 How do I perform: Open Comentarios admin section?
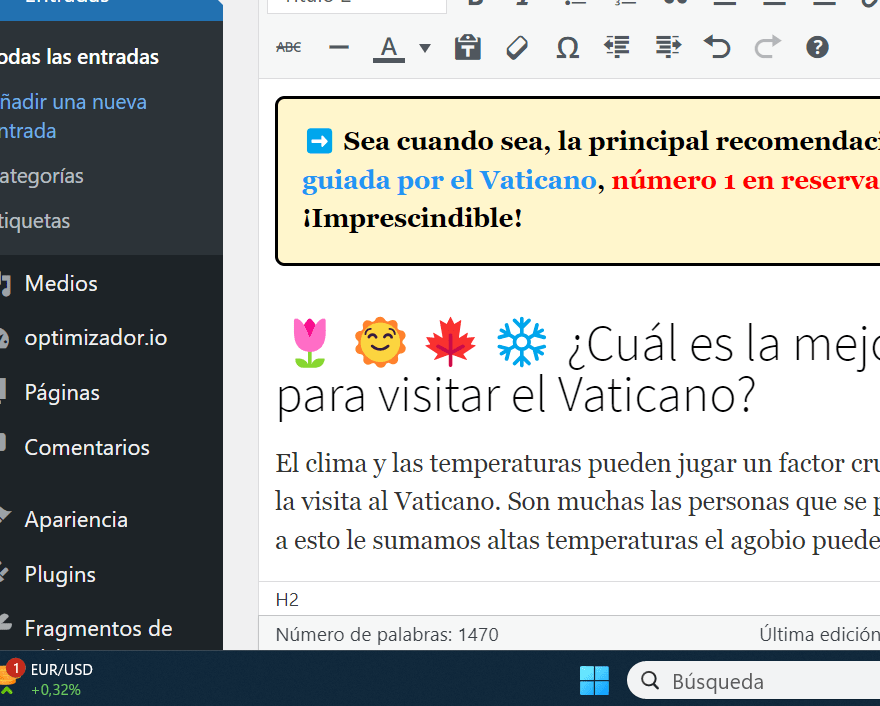(x=87, y=447)
